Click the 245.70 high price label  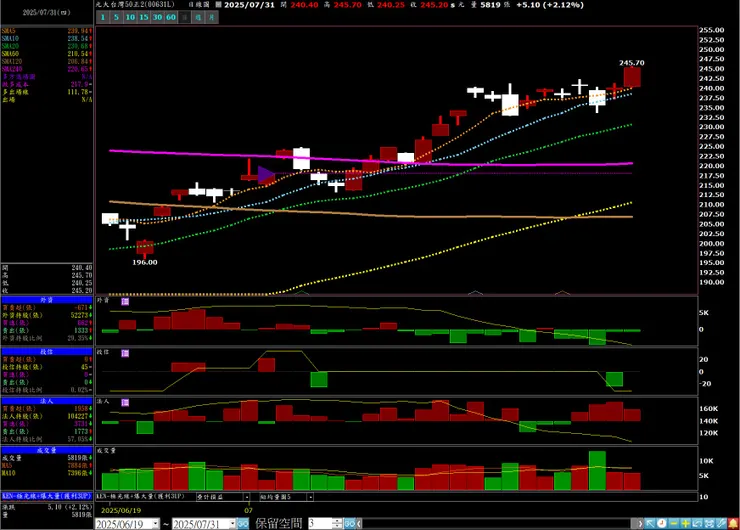pyautogui.click(x=632, y=63)
